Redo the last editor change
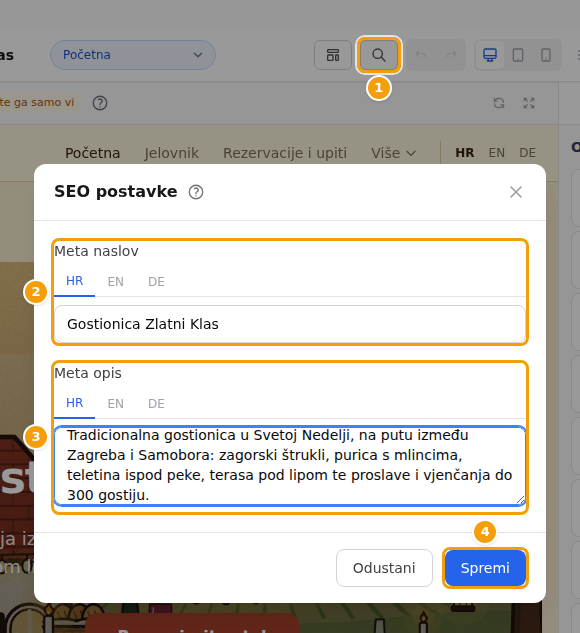 pos(450,55)
